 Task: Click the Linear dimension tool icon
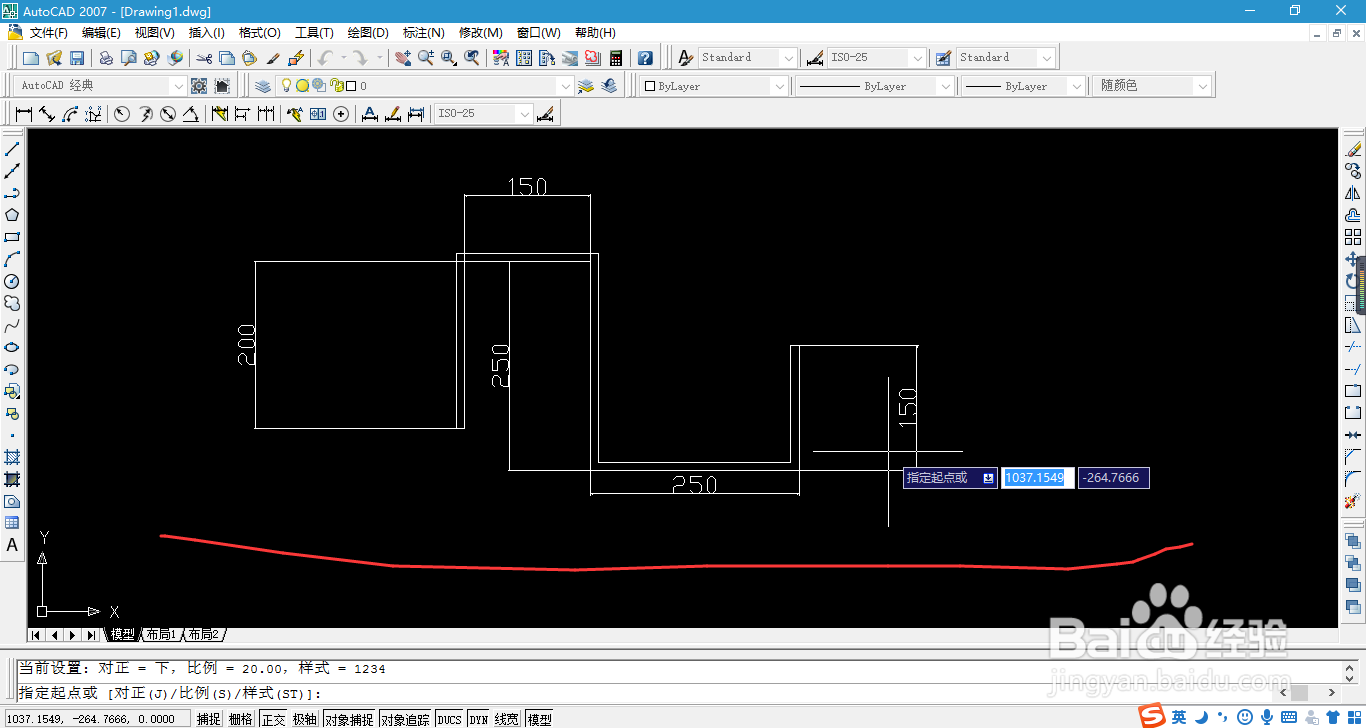click(24, 114)
